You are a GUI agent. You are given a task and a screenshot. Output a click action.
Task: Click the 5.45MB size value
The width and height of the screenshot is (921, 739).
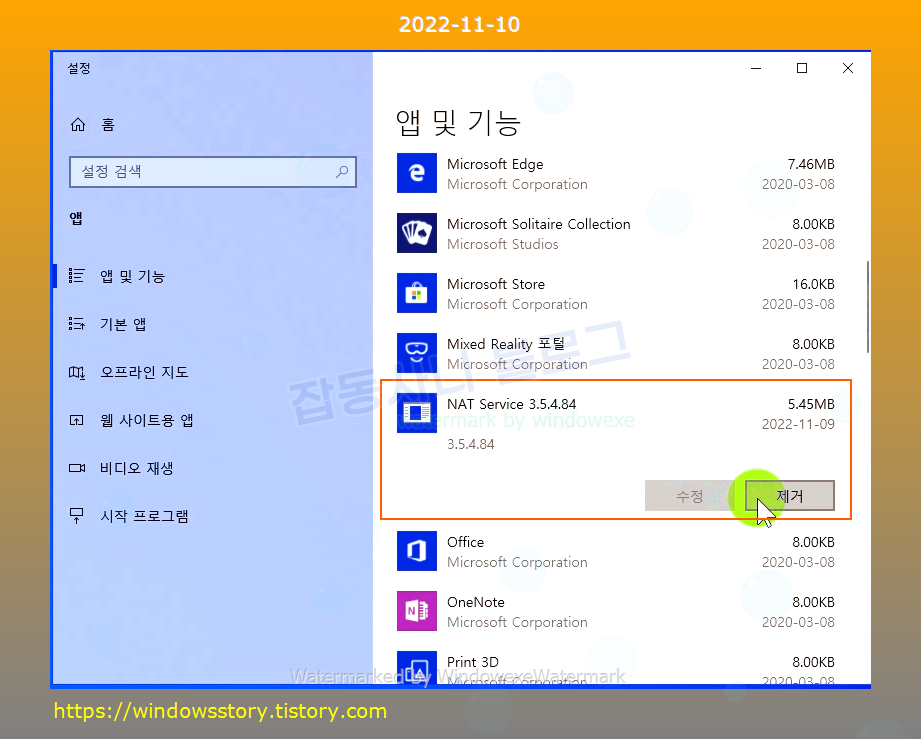[x=811, y=404]
